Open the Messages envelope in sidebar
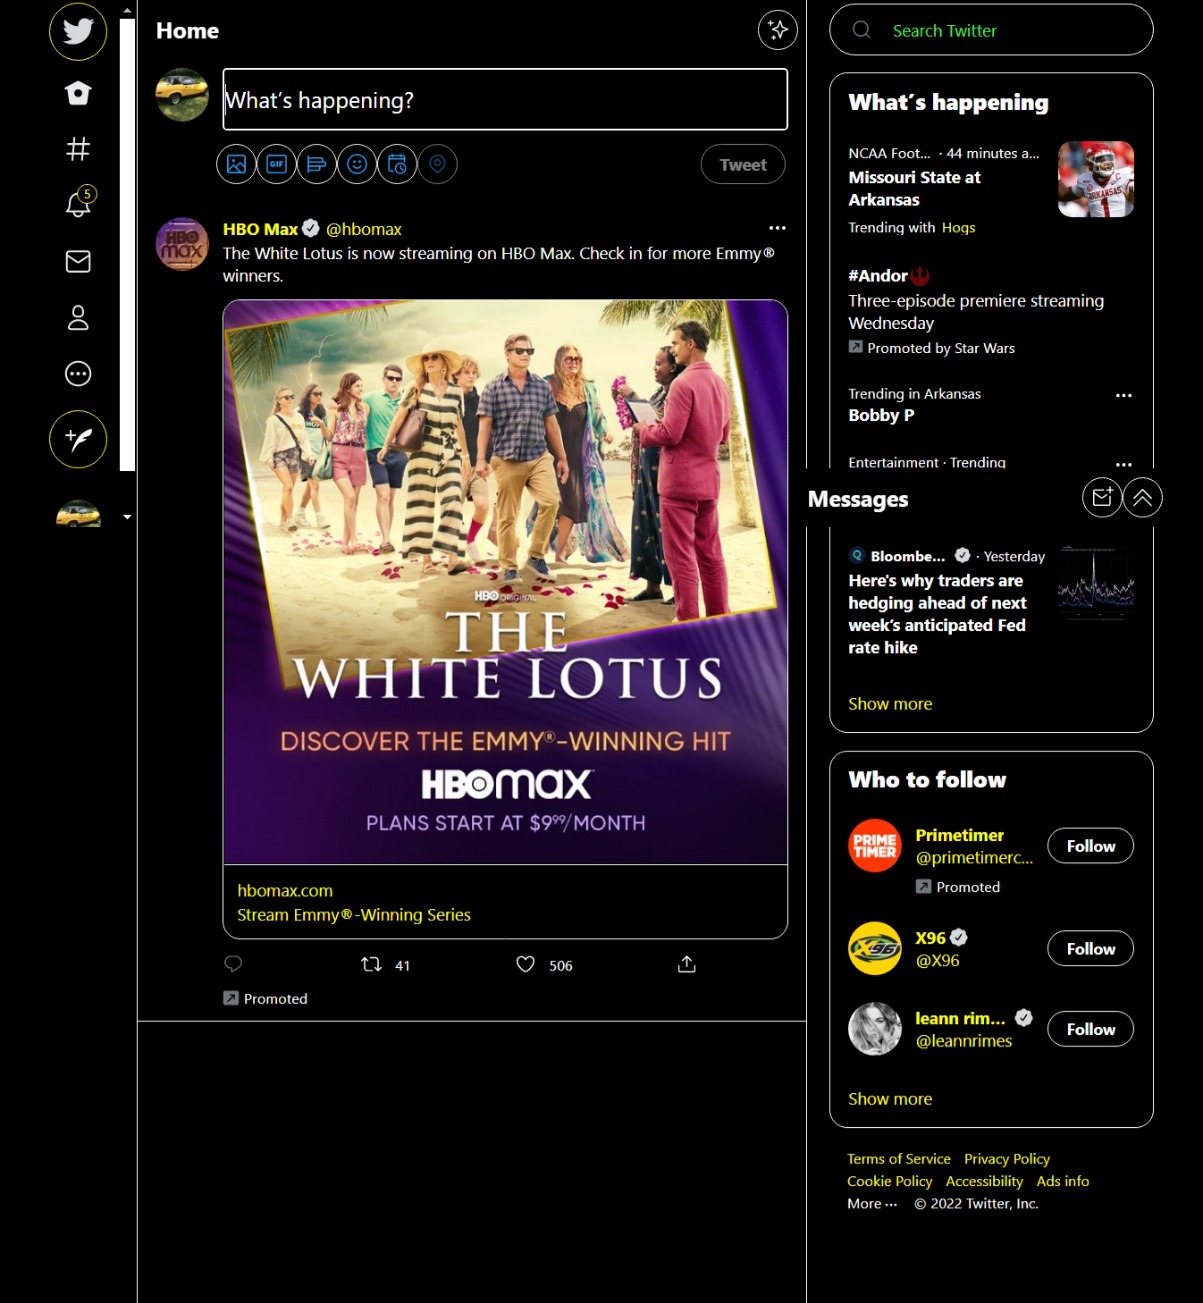Viewport: 1203px width, 1303px height. coord(78,261)
